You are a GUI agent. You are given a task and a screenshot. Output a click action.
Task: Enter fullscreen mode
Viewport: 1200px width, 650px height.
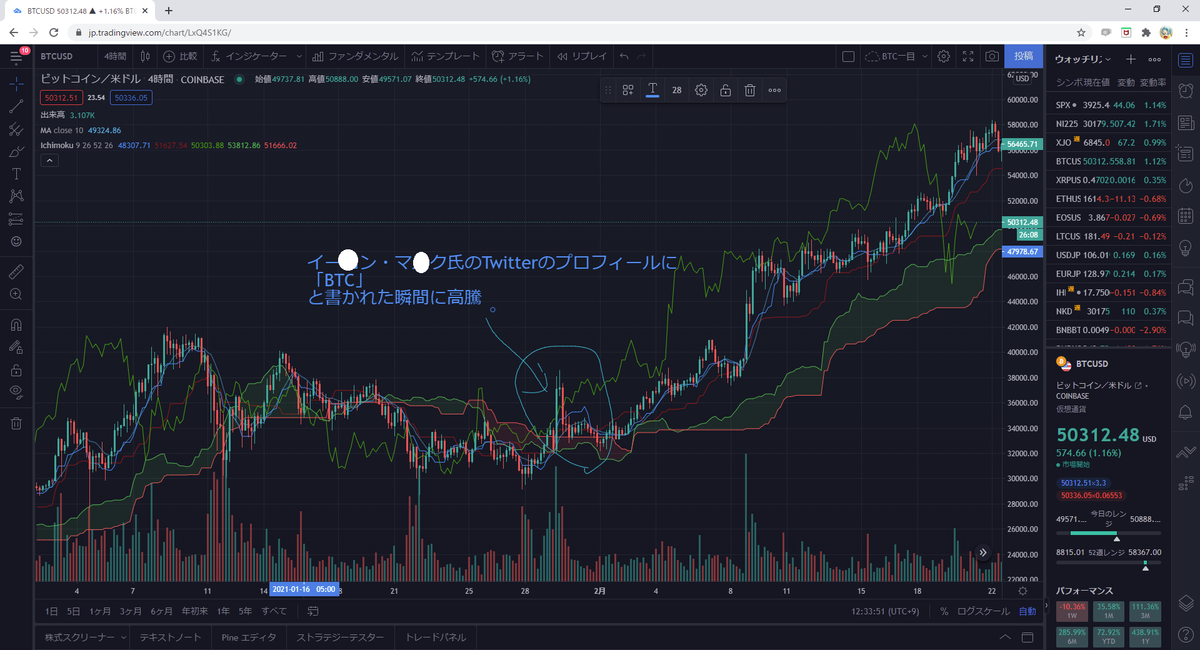click(967, 57)
